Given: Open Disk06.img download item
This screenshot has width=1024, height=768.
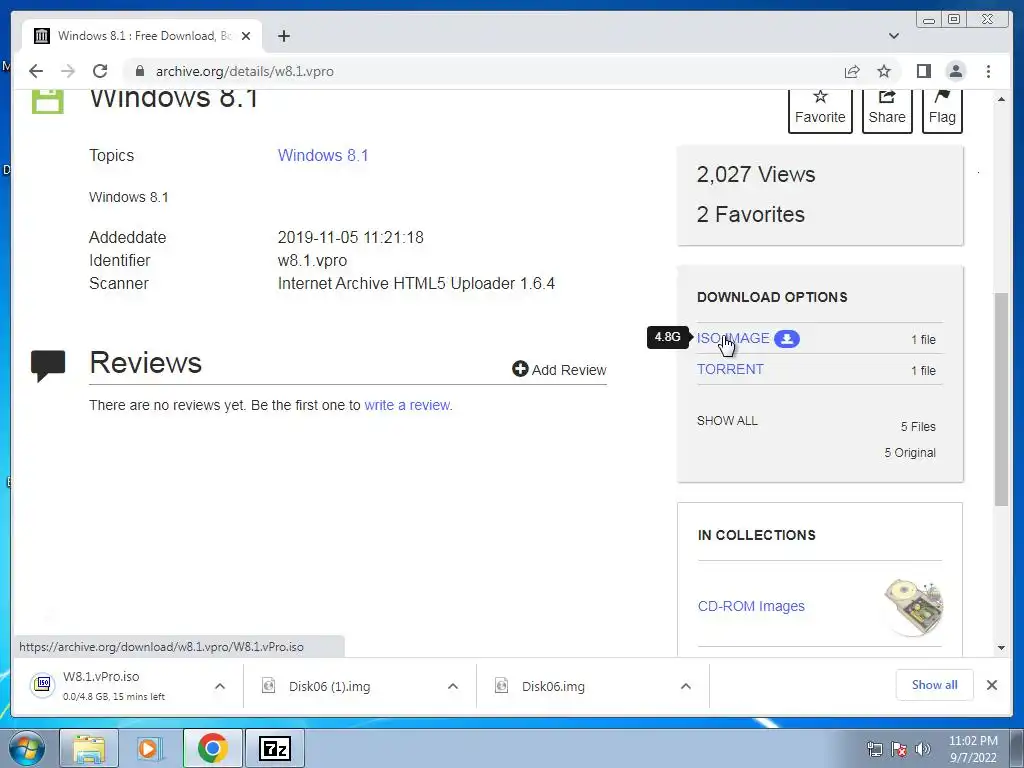Looking at the screenshot, I should (553, 686).
